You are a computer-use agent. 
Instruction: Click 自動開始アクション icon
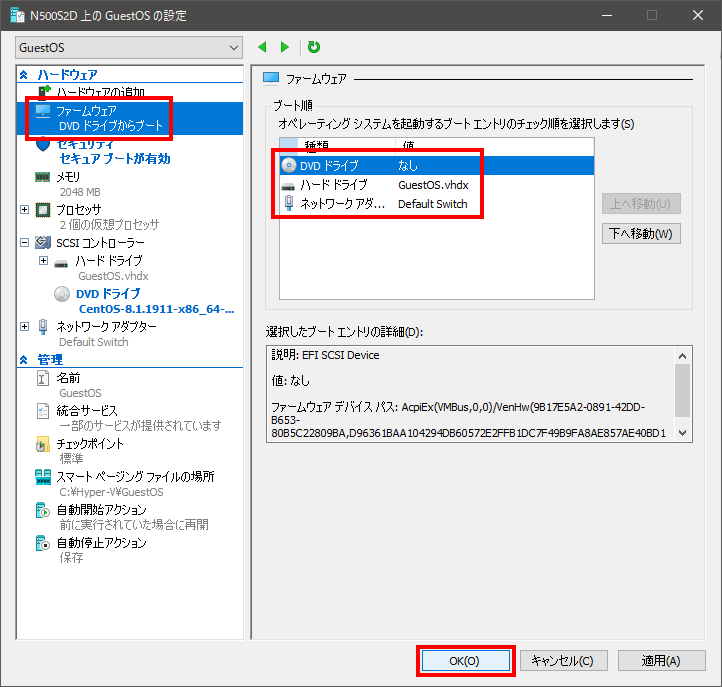pos(43,510)
